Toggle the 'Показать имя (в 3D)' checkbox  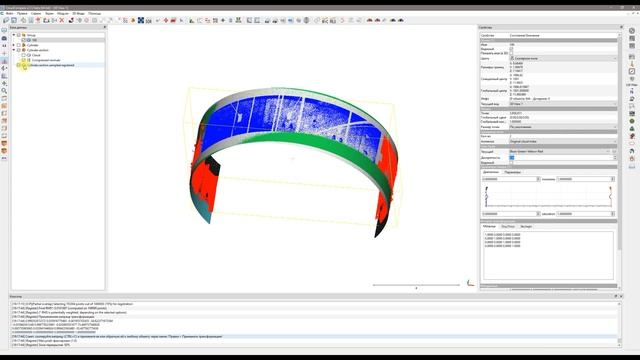pos(511,53)
